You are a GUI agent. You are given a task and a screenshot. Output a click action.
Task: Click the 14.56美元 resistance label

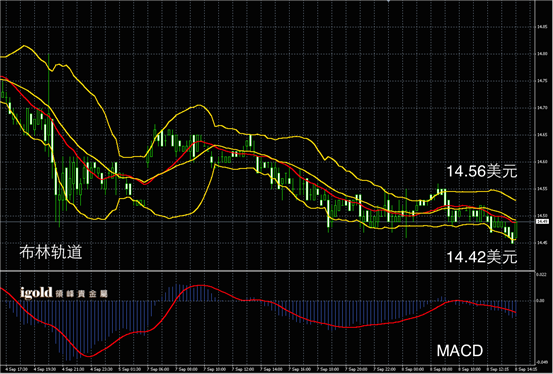482,171
